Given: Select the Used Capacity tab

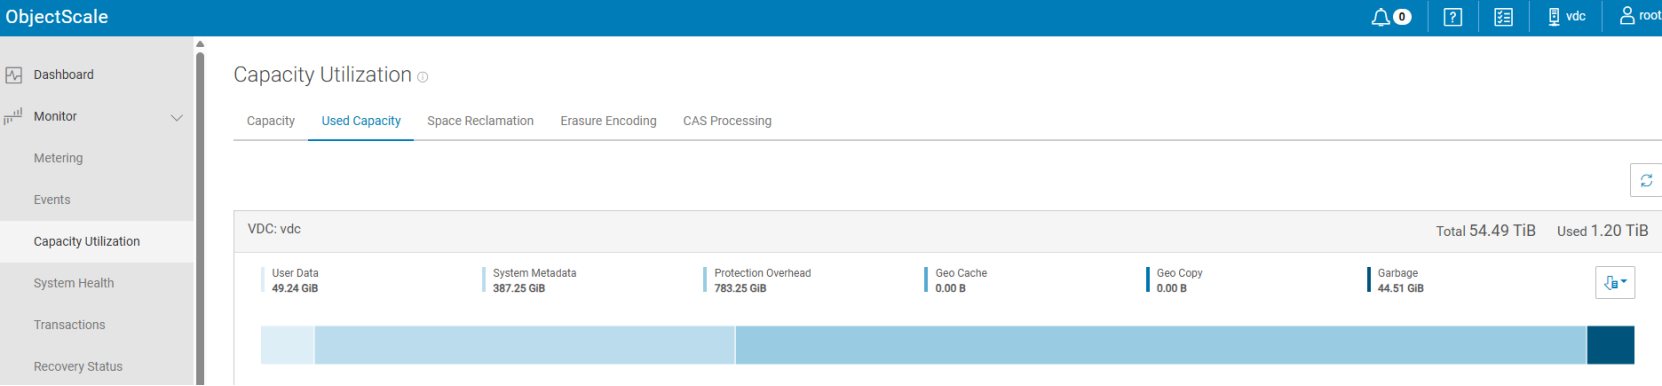Looking at the screenshot, I should tap(361, 121).
